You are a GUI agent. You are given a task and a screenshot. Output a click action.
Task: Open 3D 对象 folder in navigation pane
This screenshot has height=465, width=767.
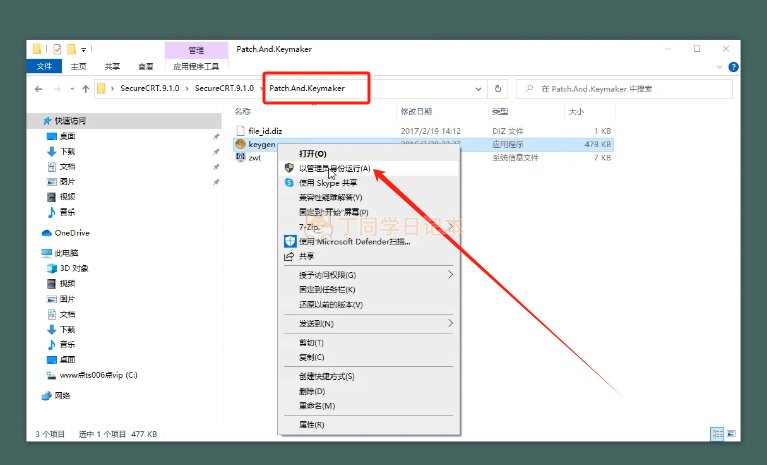point(73,268)
